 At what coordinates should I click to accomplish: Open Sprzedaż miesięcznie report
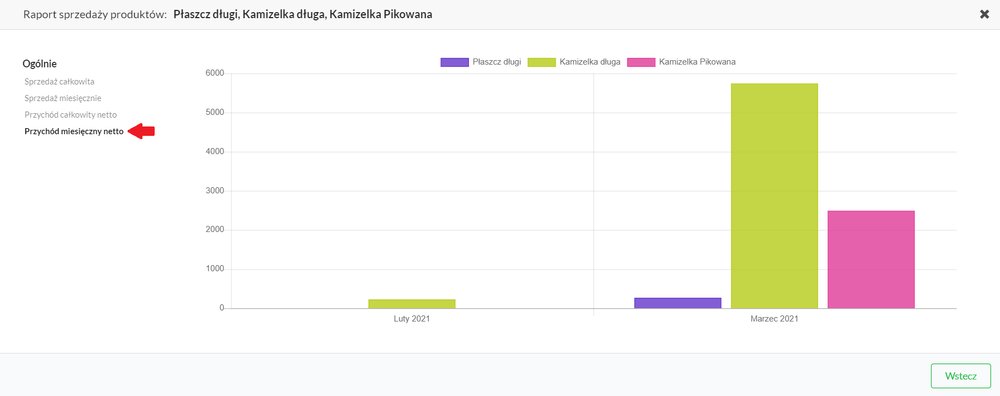click(x=62, y=98)
